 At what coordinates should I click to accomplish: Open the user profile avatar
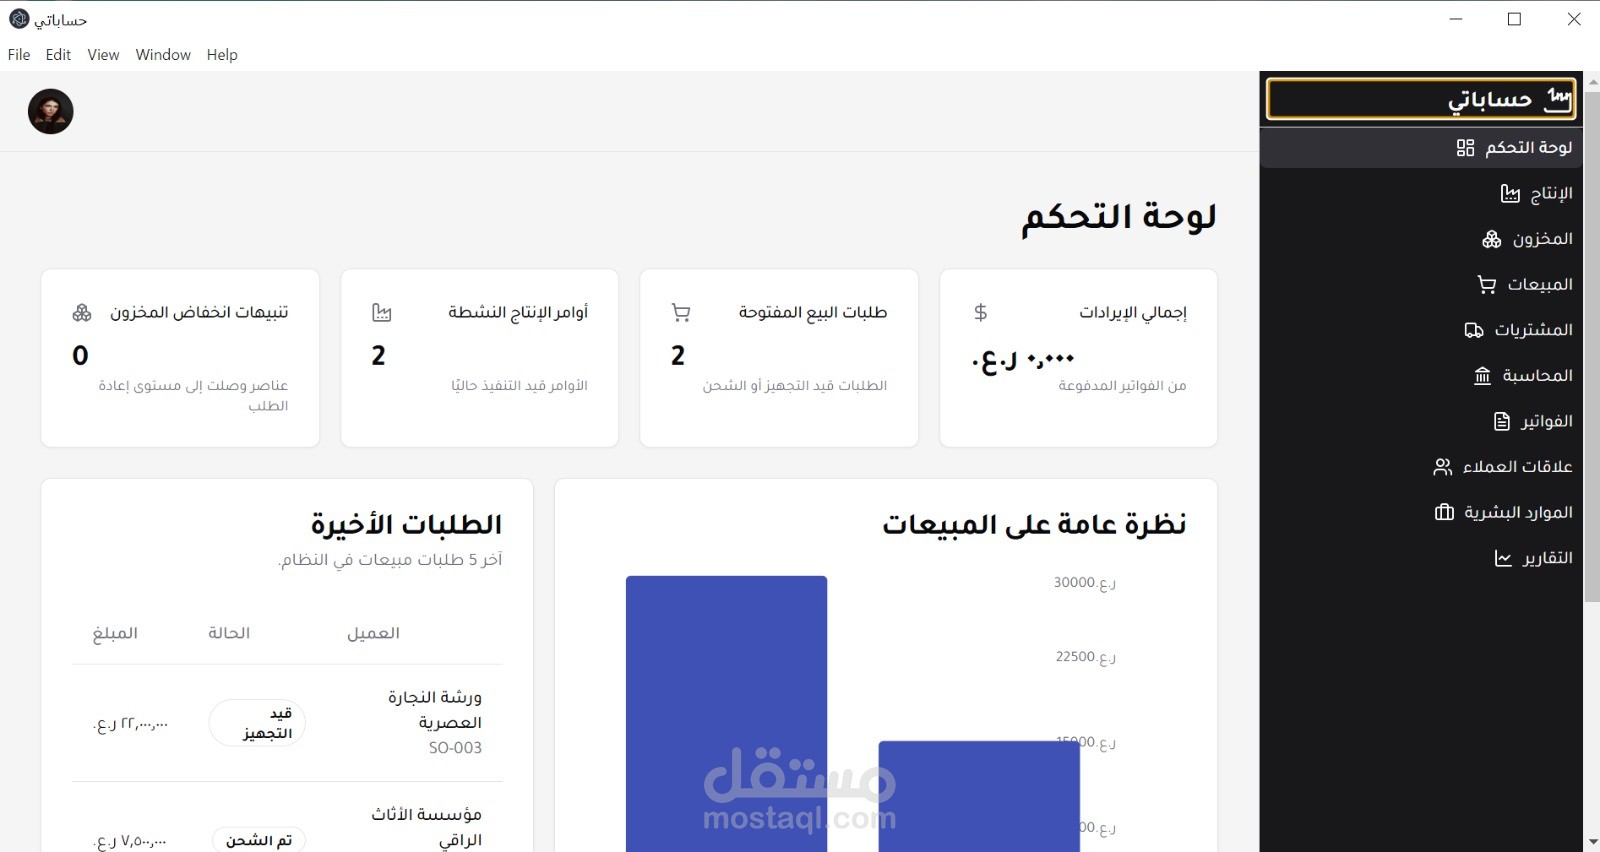tap(51, 111)
